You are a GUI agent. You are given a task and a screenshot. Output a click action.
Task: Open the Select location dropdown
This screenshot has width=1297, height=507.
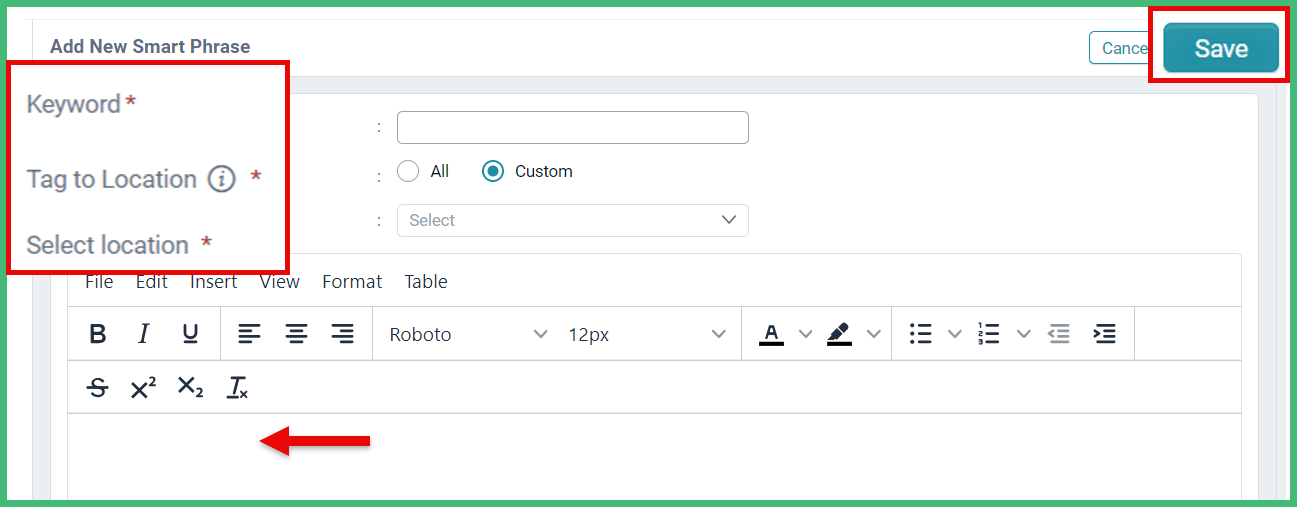[x=573, y=220]
